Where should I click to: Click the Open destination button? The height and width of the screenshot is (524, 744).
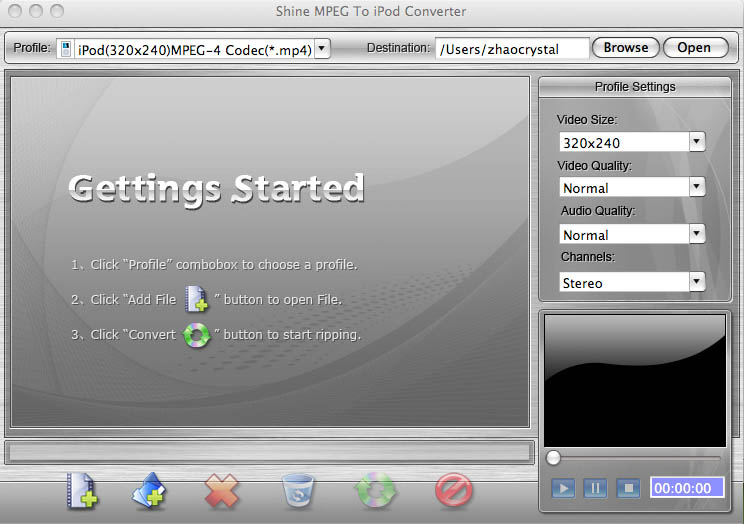click(696, 48)
